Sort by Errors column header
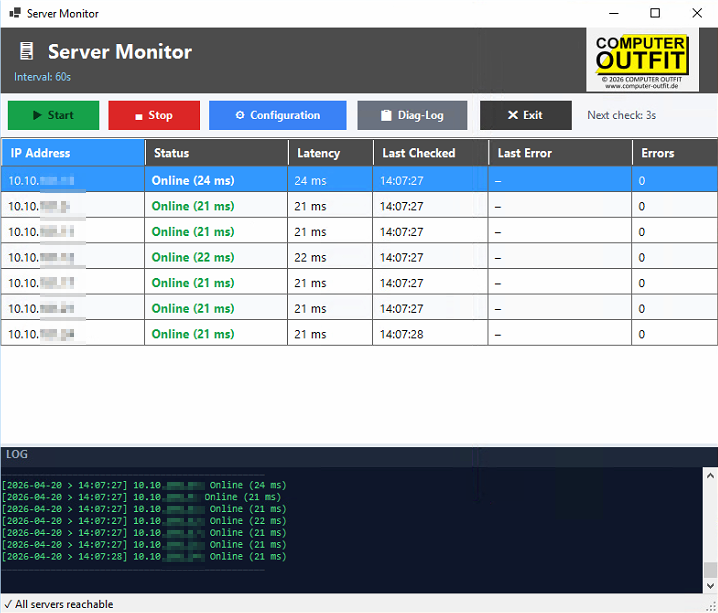This screenshot has width=718, height=613. click(x=675, y=153)
